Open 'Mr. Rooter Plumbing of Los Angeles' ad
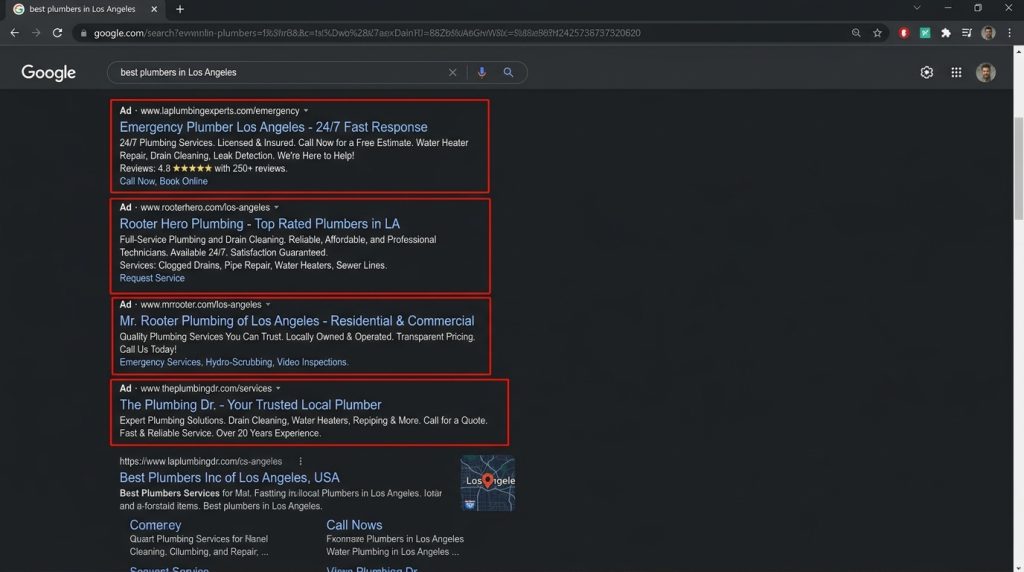 pyautogui.click(x=296, y=321)
